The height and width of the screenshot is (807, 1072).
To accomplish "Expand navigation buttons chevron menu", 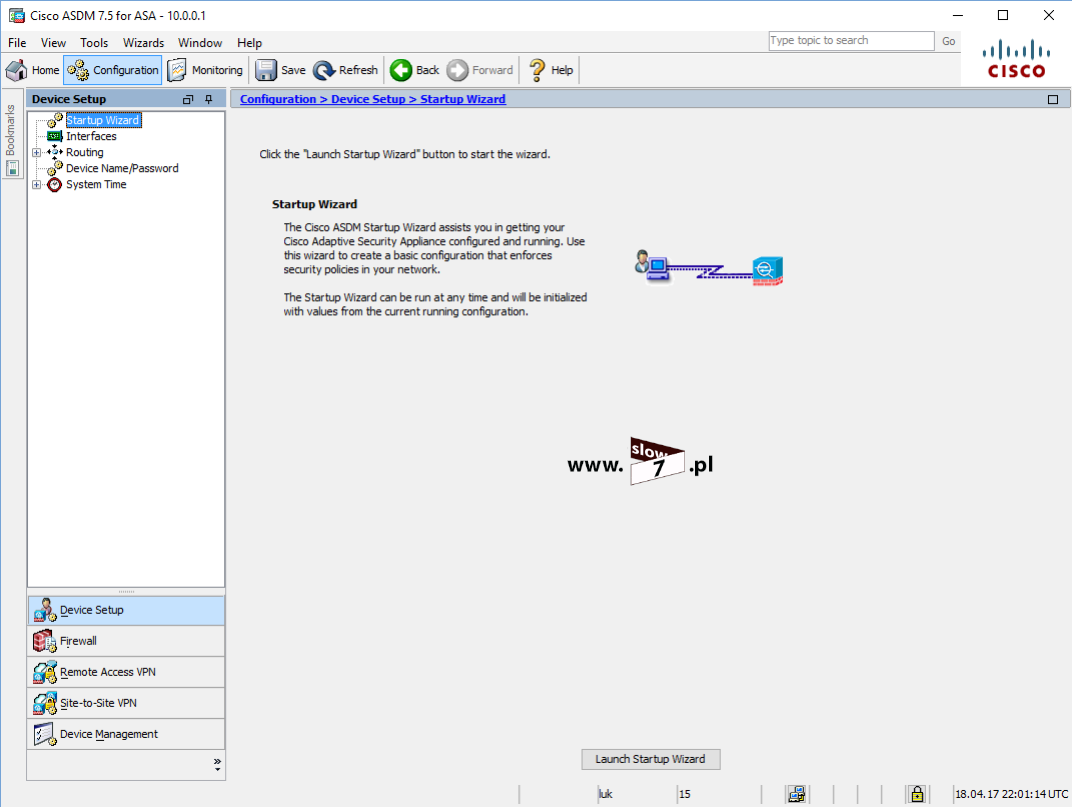I will point(217,764).
